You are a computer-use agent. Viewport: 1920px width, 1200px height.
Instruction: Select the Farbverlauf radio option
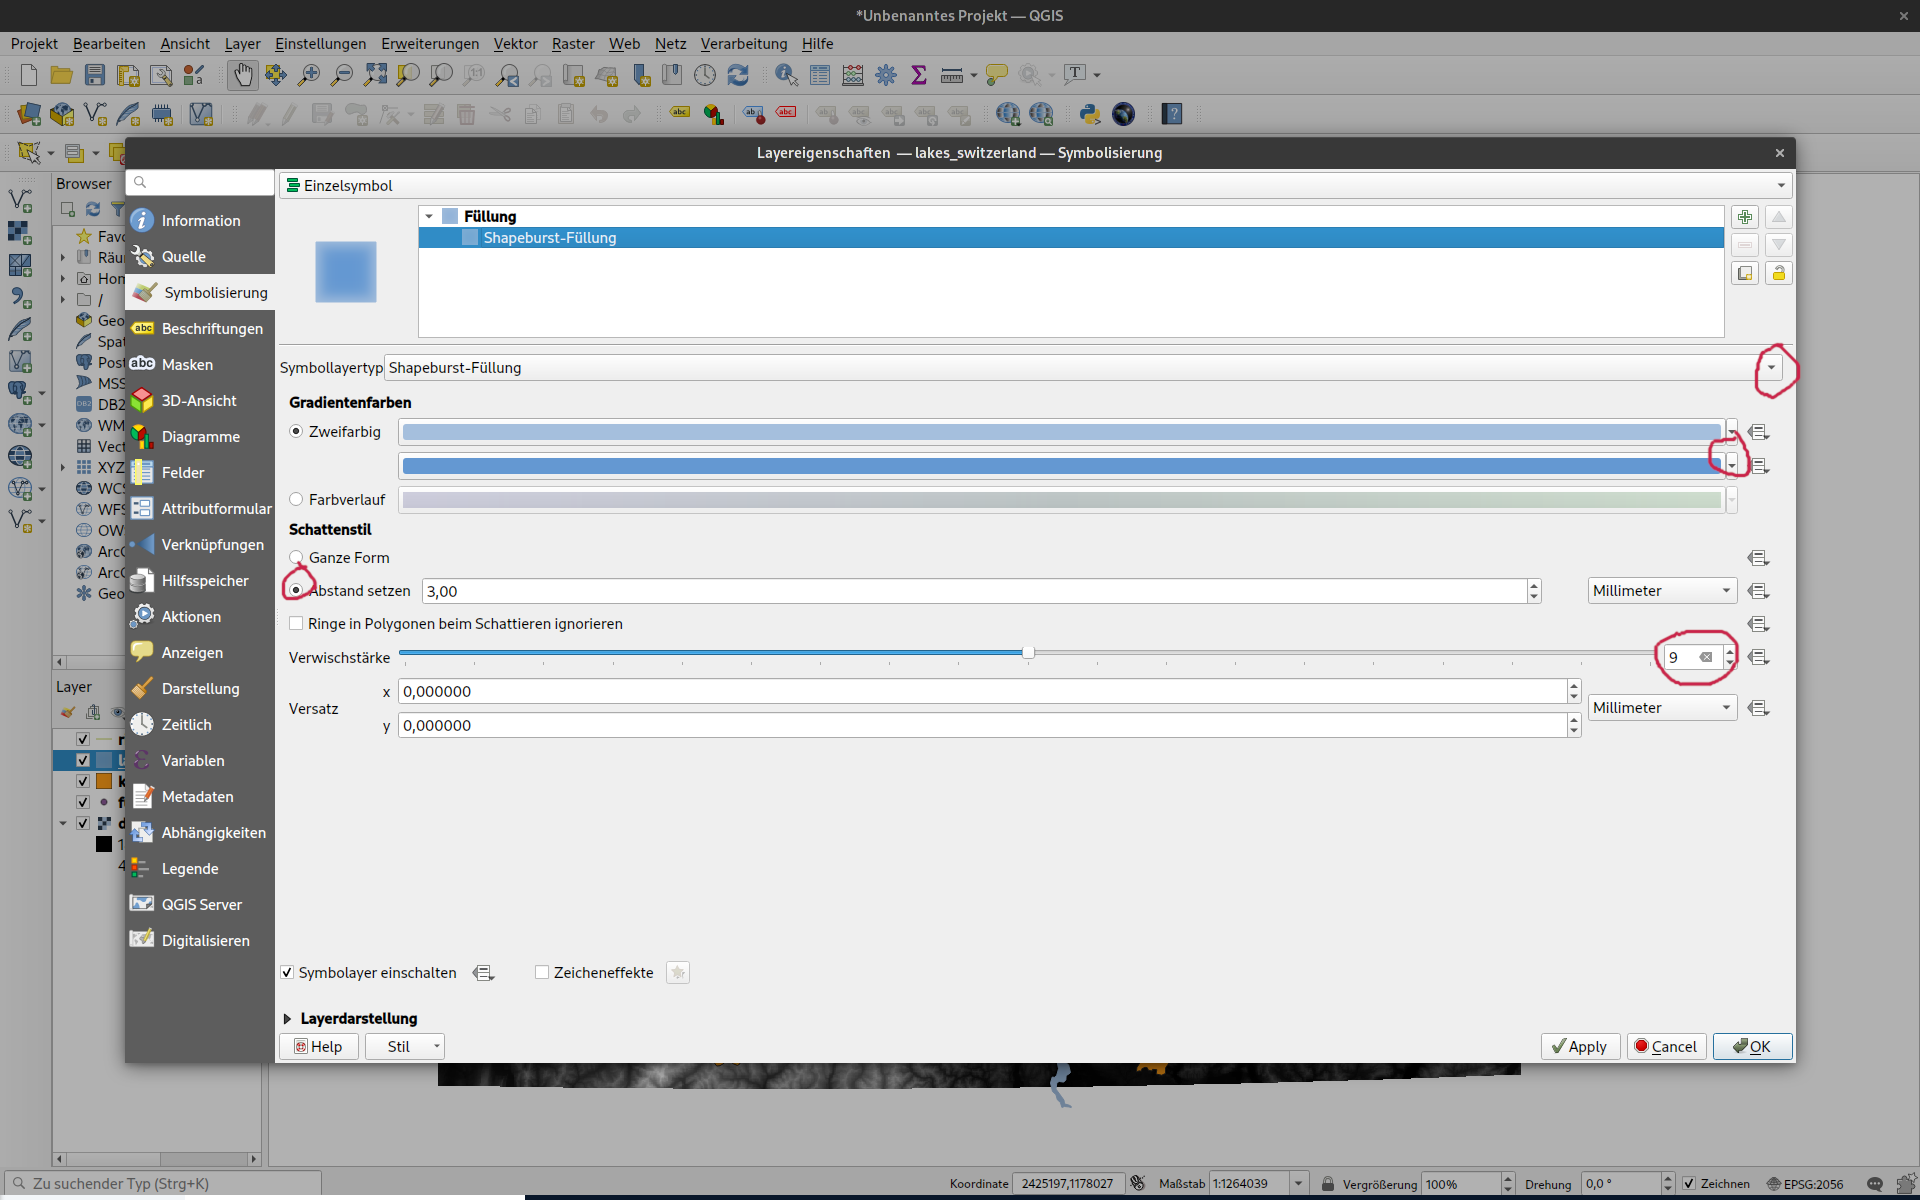click(x=297, y=499)
